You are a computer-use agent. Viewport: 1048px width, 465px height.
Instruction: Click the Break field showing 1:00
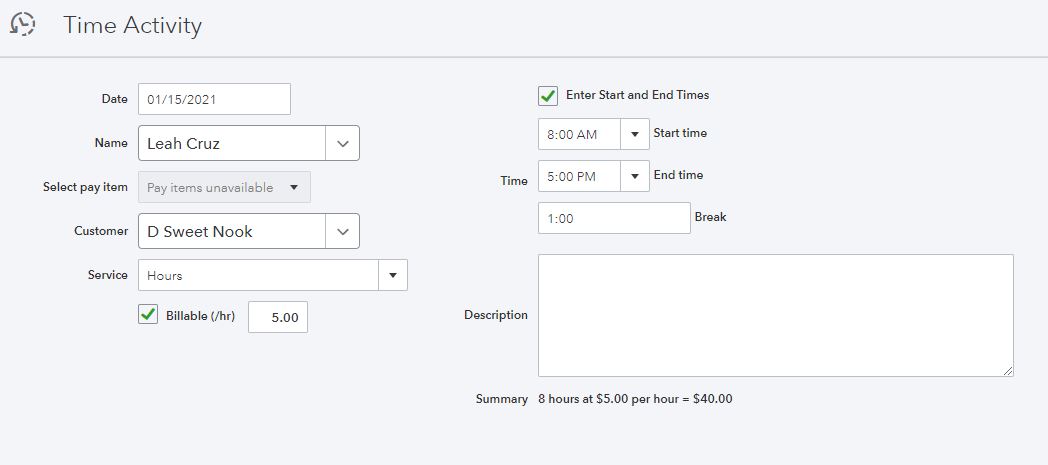(x=613, y=219)
